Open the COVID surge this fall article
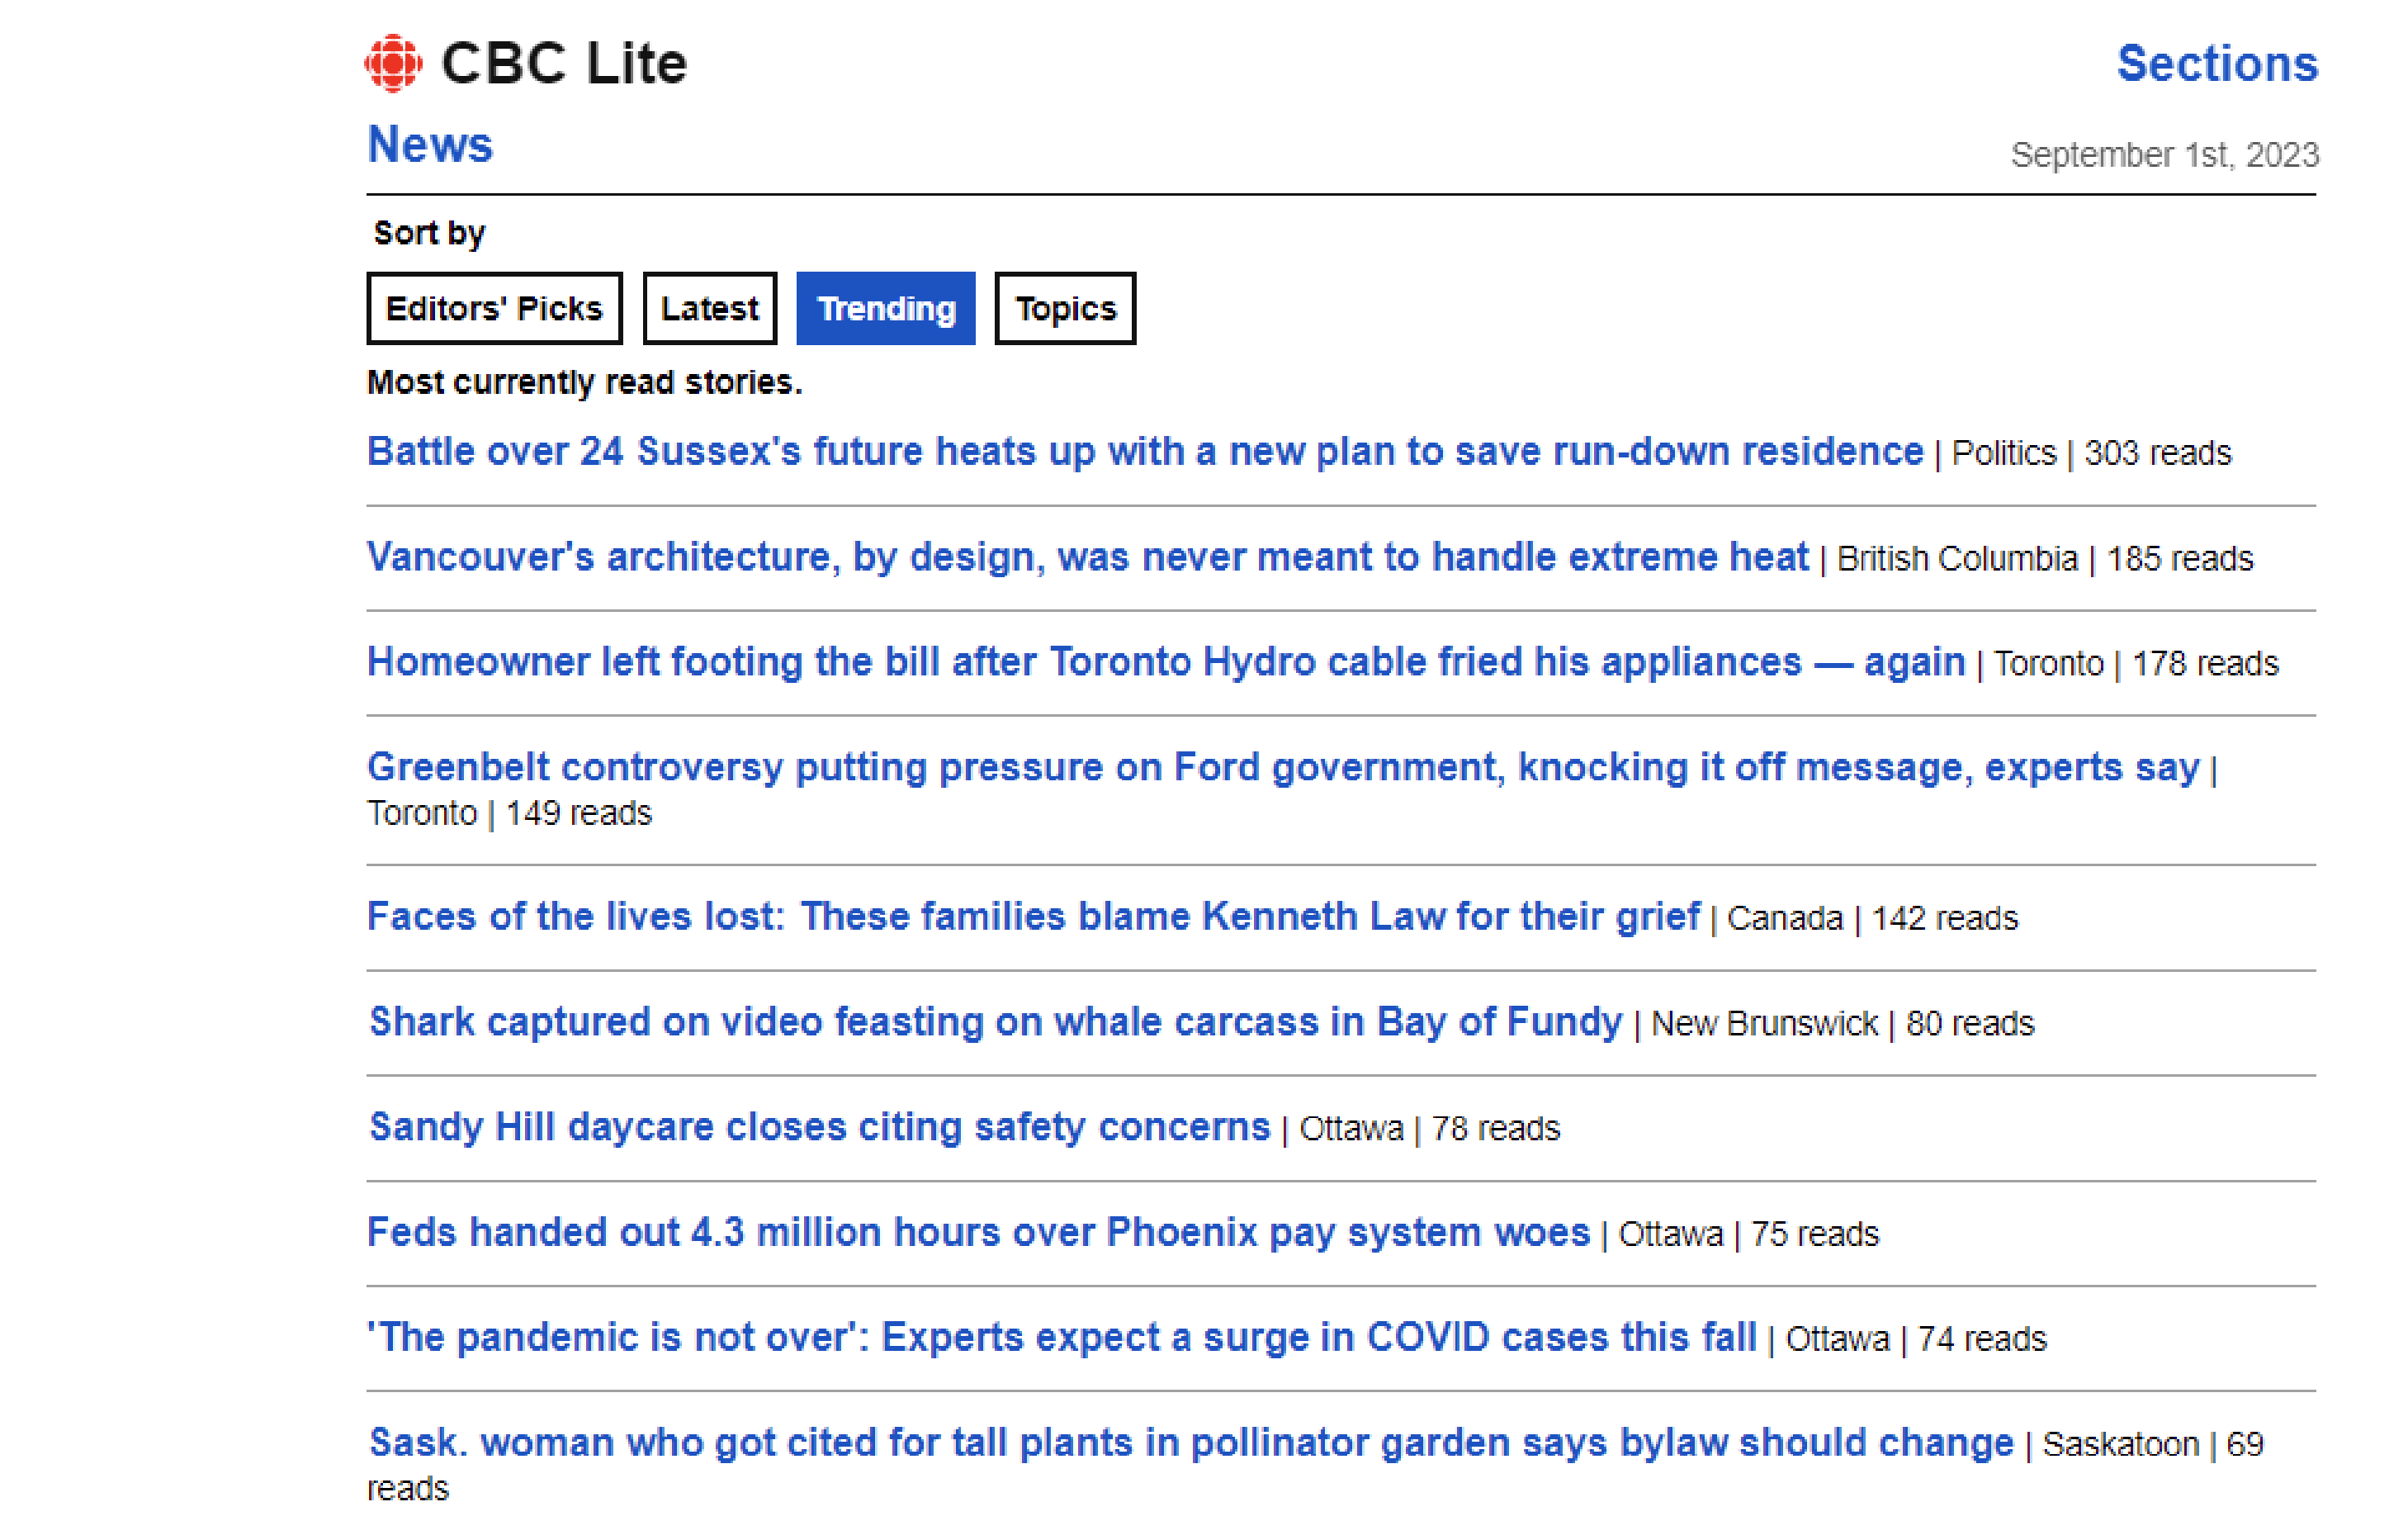 click(x=1061, y=1337)
